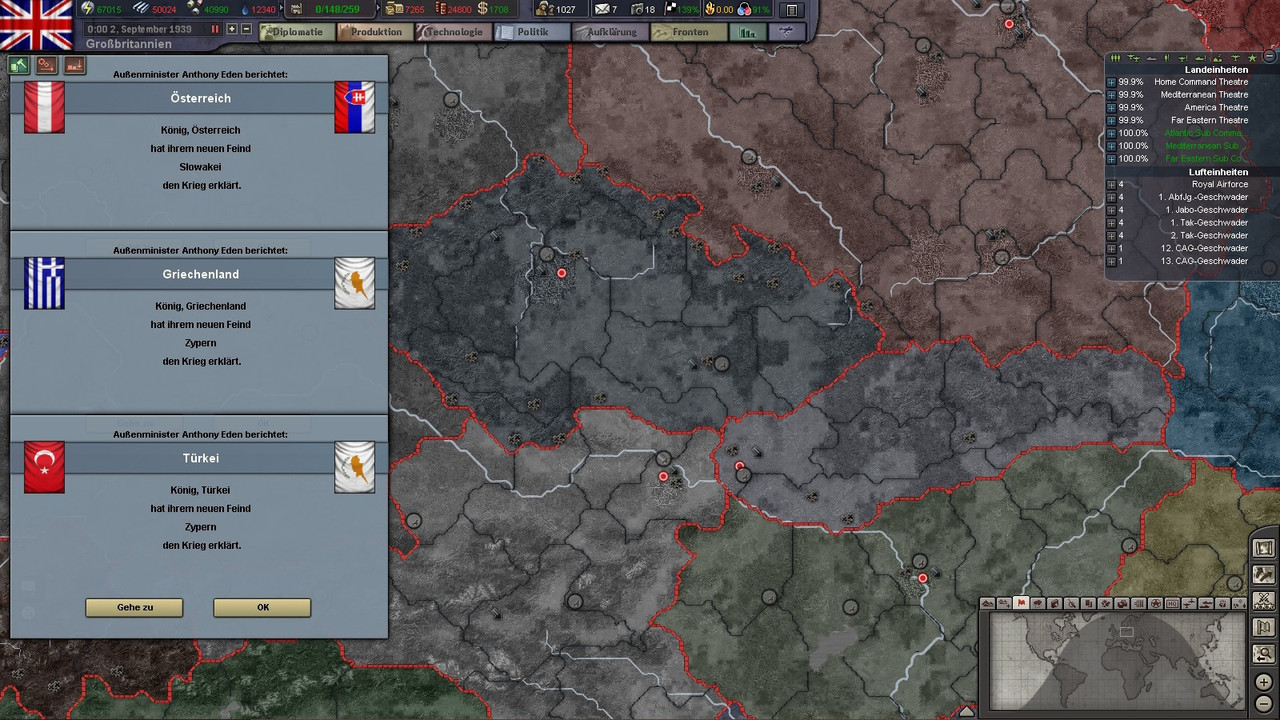Select the aircraft map mode icon

[1189, 603]
